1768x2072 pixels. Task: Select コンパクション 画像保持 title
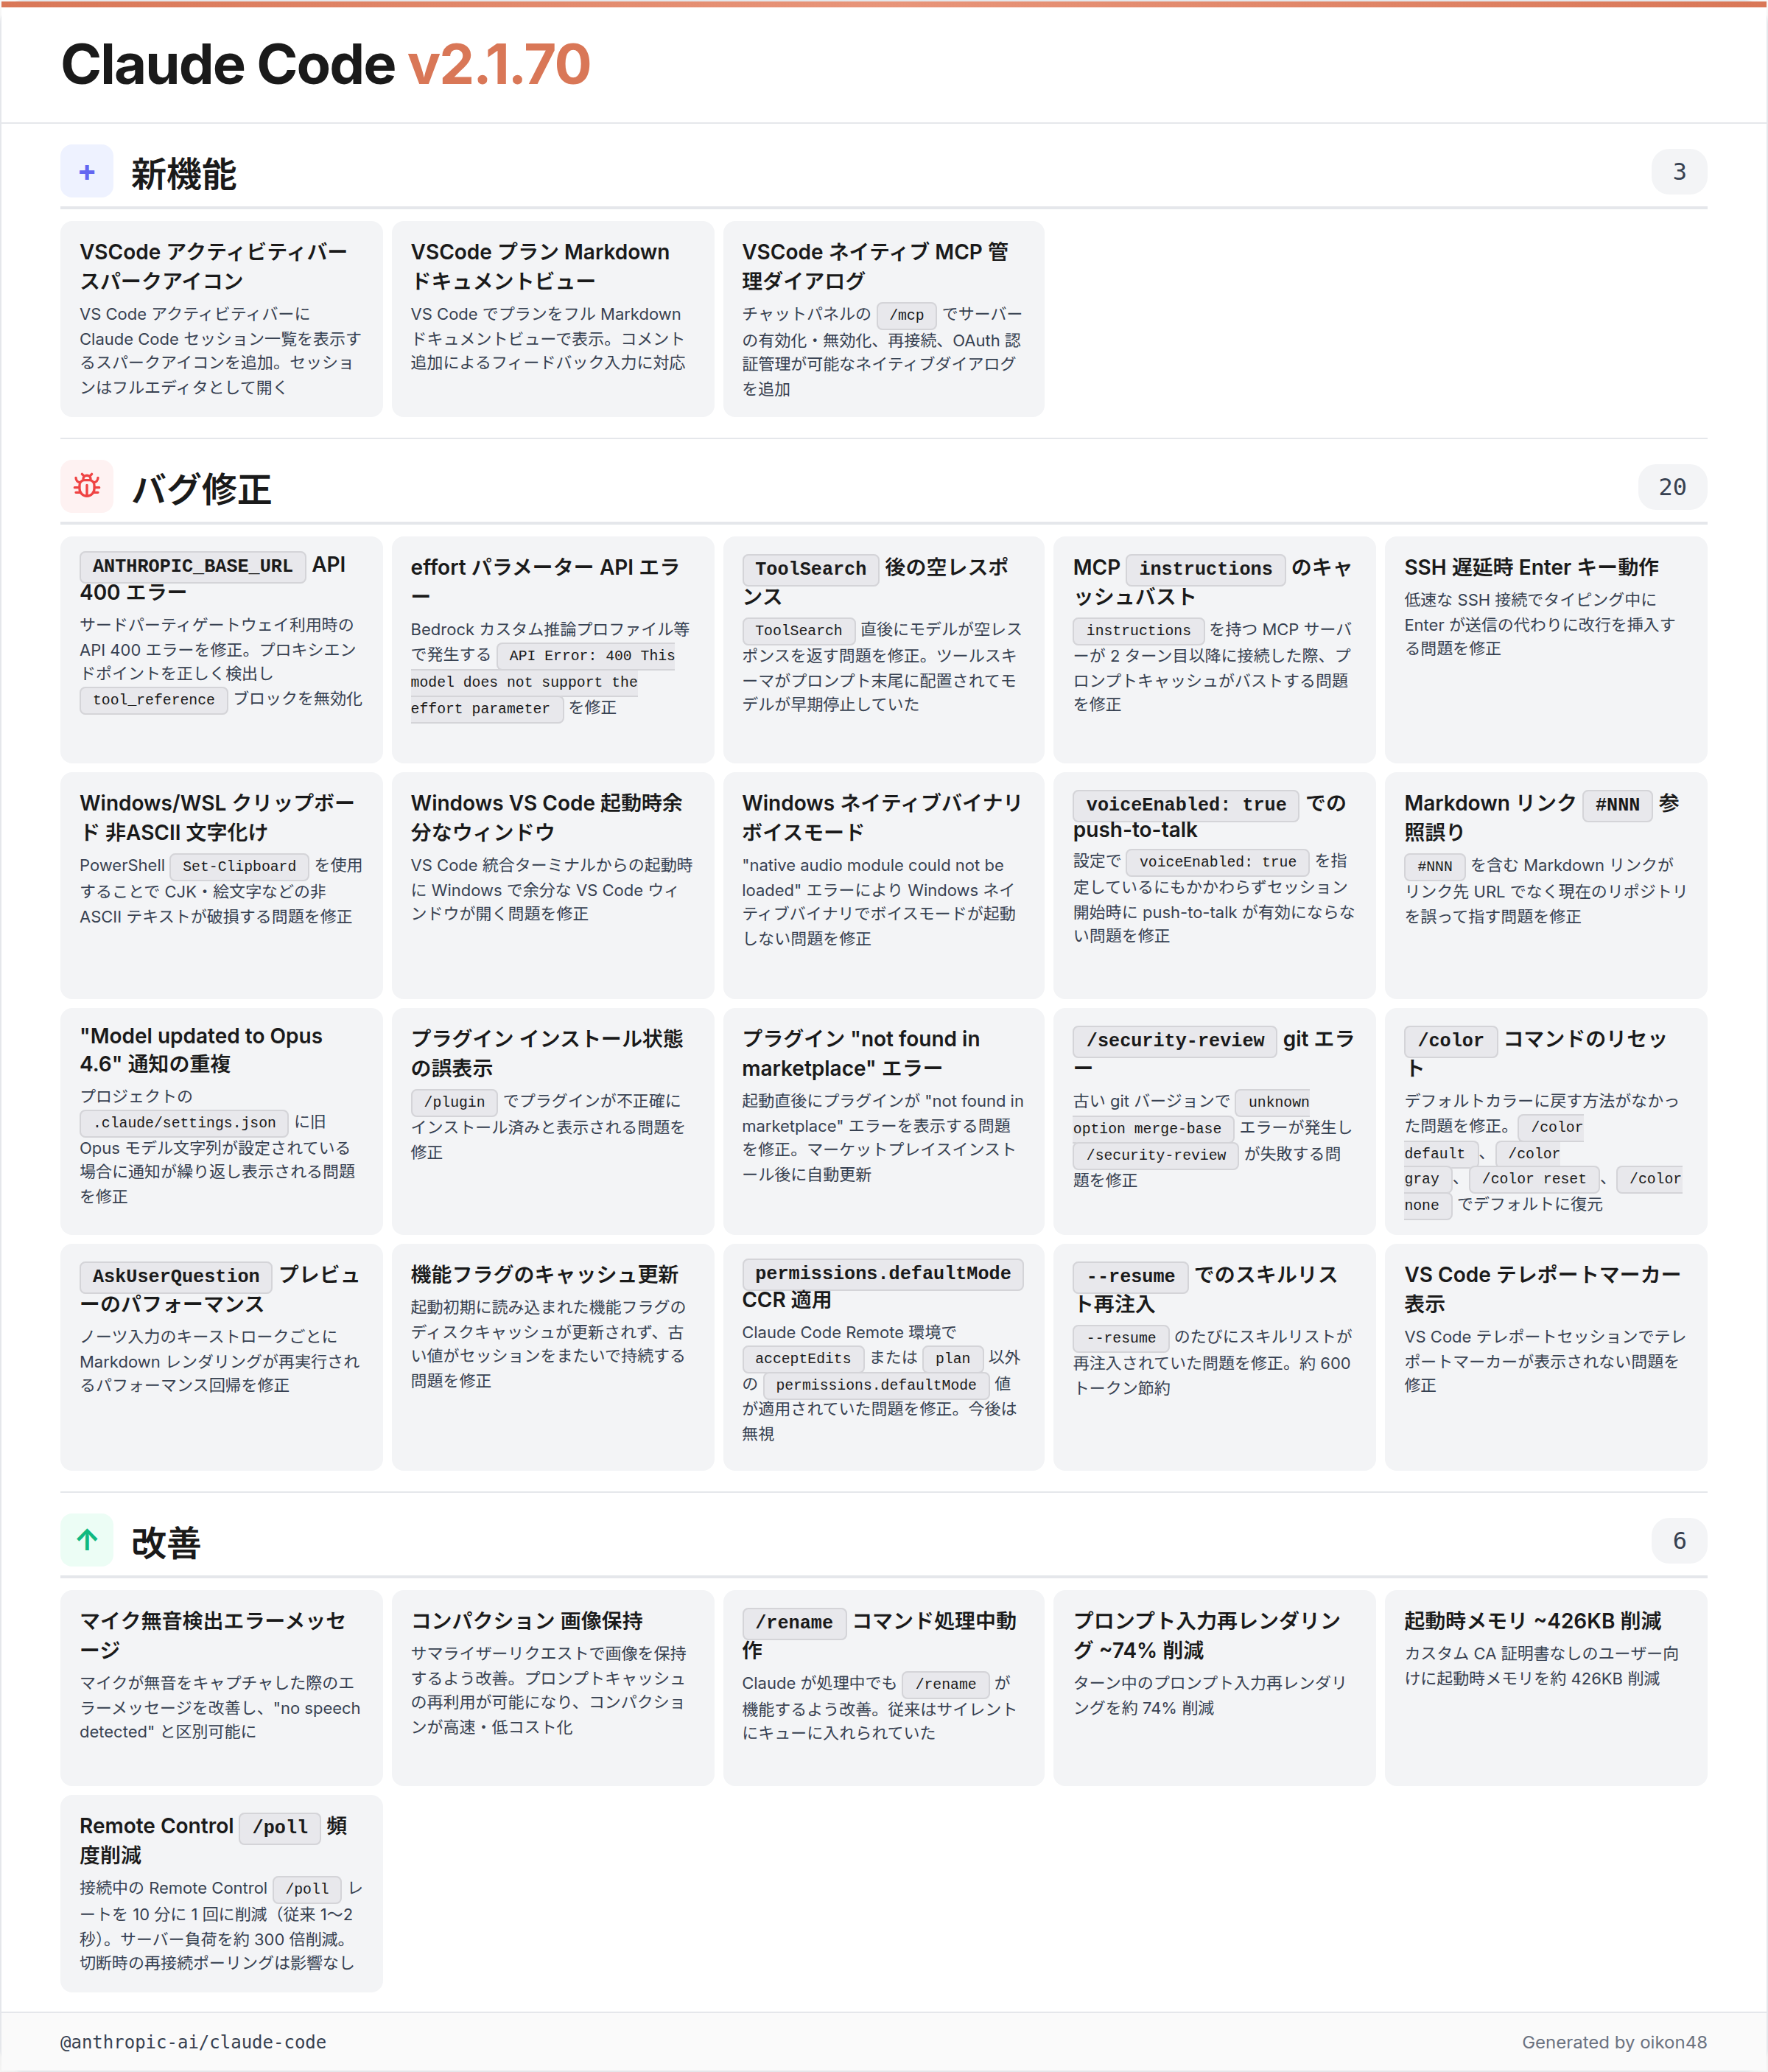coord(527,1621)
